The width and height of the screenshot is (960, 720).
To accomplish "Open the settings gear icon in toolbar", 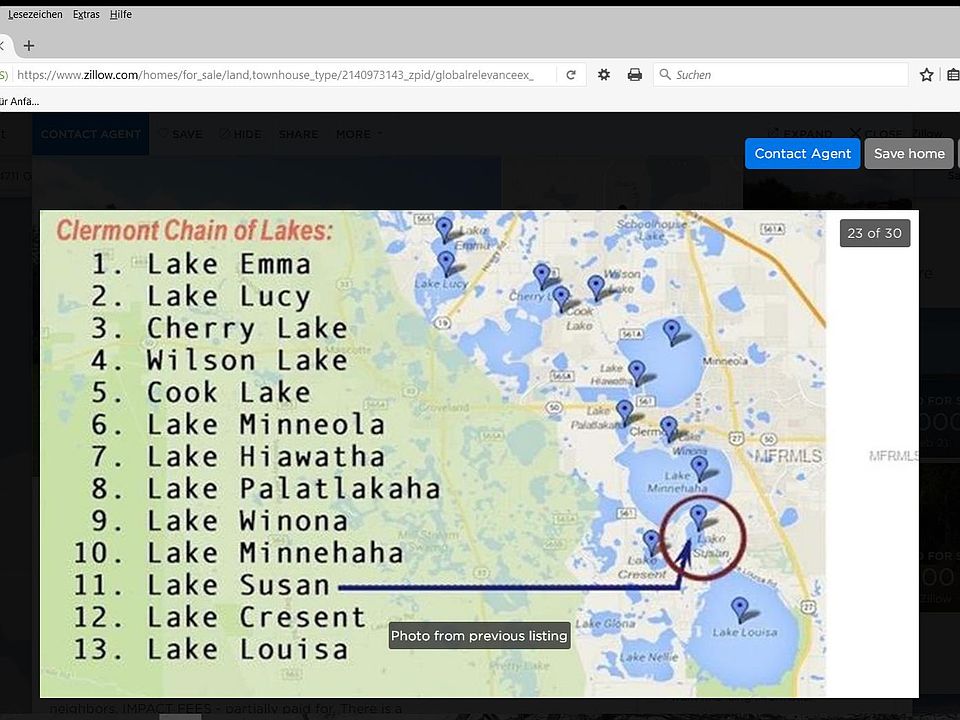I will click(x=604, y=75).
